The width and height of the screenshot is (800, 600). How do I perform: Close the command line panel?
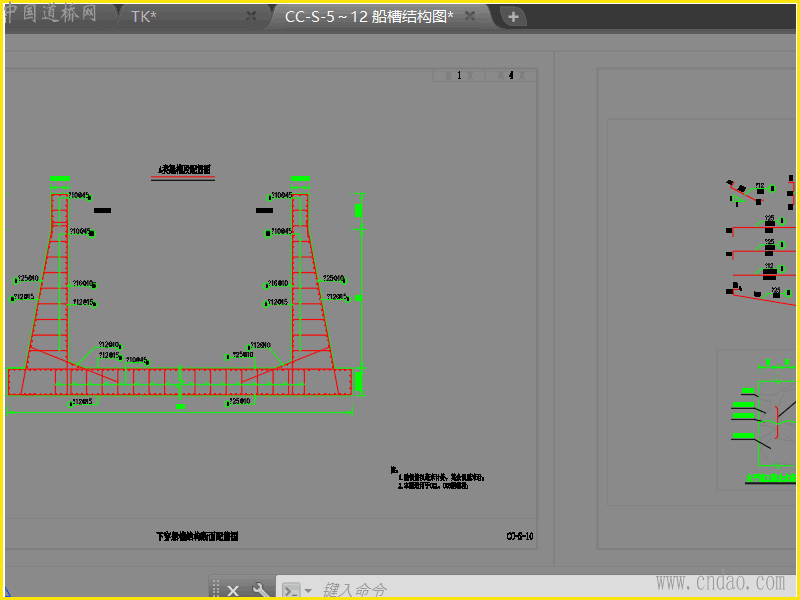tap(233, 590)
